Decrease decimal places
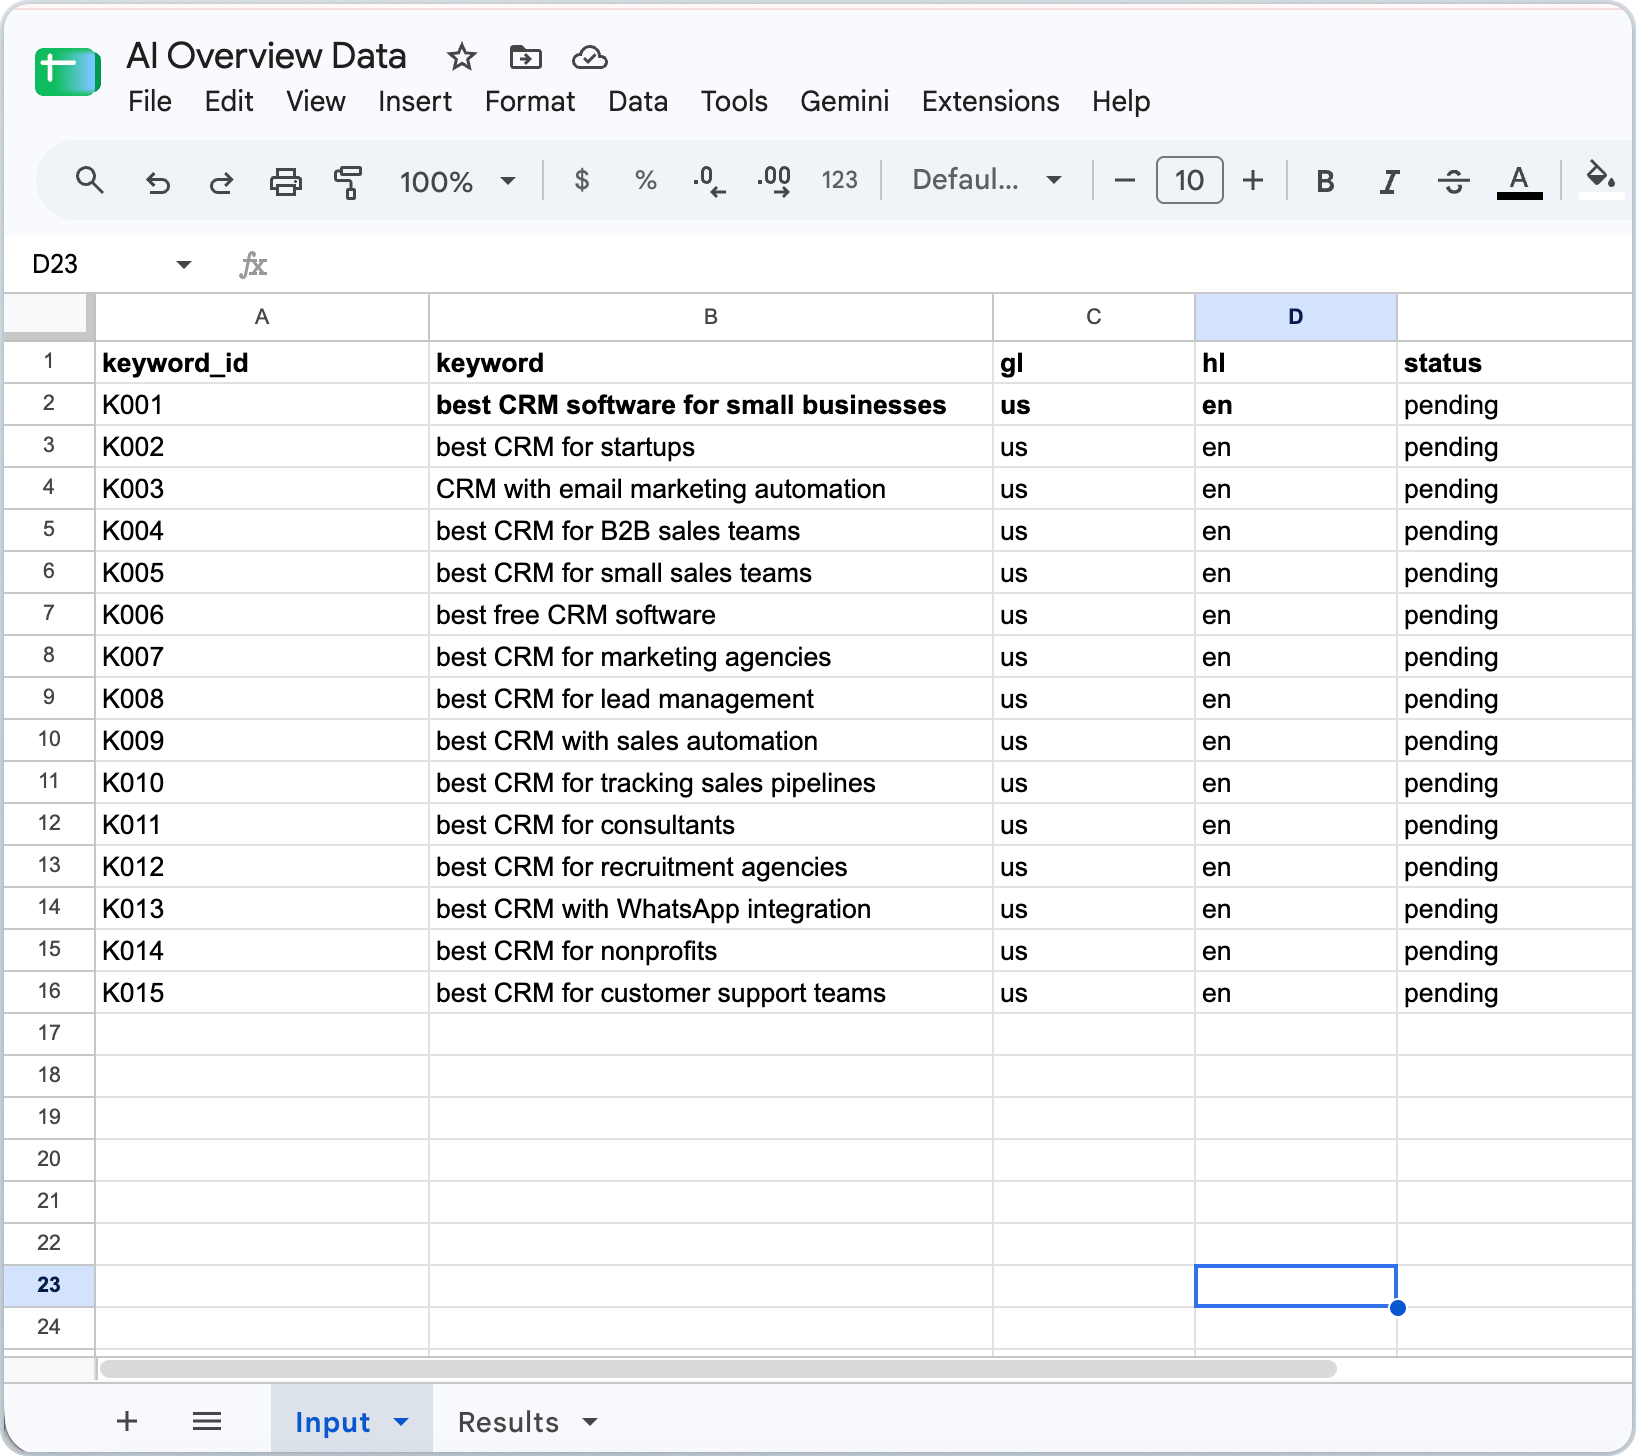The height and width of the screenshot is (1456, 1636). tap(709, 181)
